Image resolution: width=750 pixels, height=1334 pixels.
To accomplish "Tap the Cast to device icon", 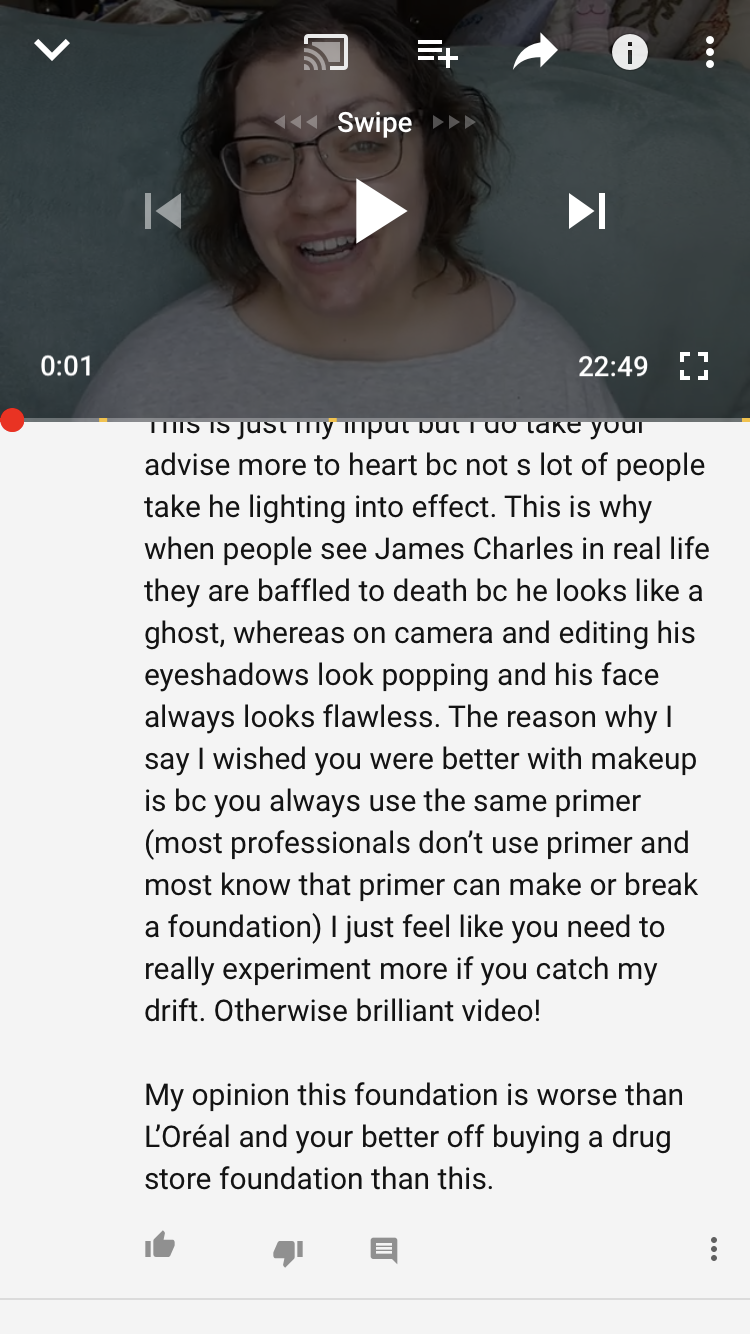I will click(326, 52).
